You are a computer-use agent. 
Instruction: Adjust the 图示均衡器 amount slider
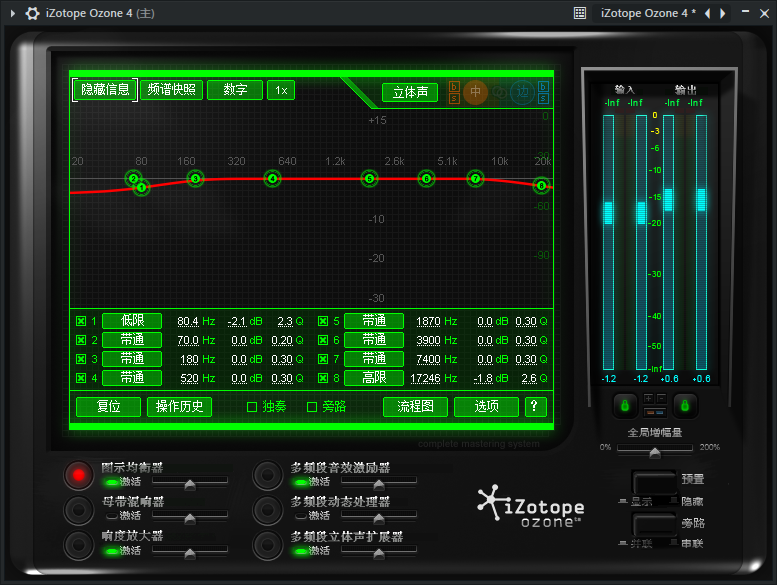[x=190, y=483]
